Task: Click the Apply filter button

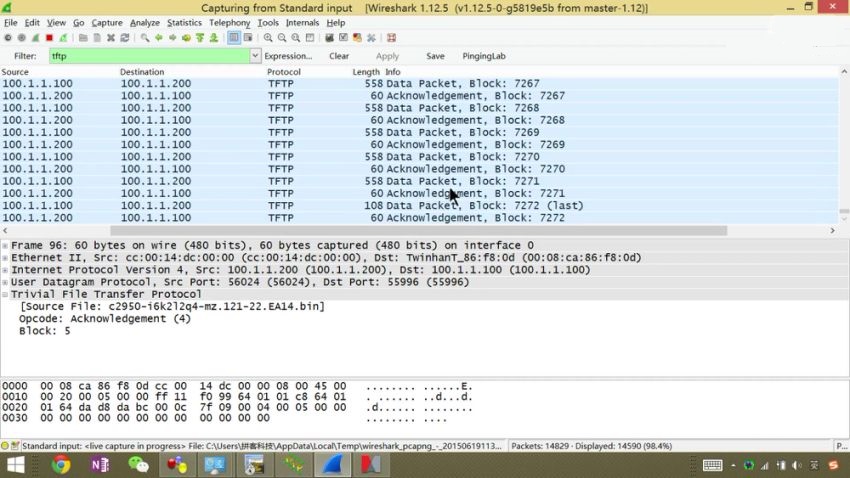Action: click(x=387, y=56)
